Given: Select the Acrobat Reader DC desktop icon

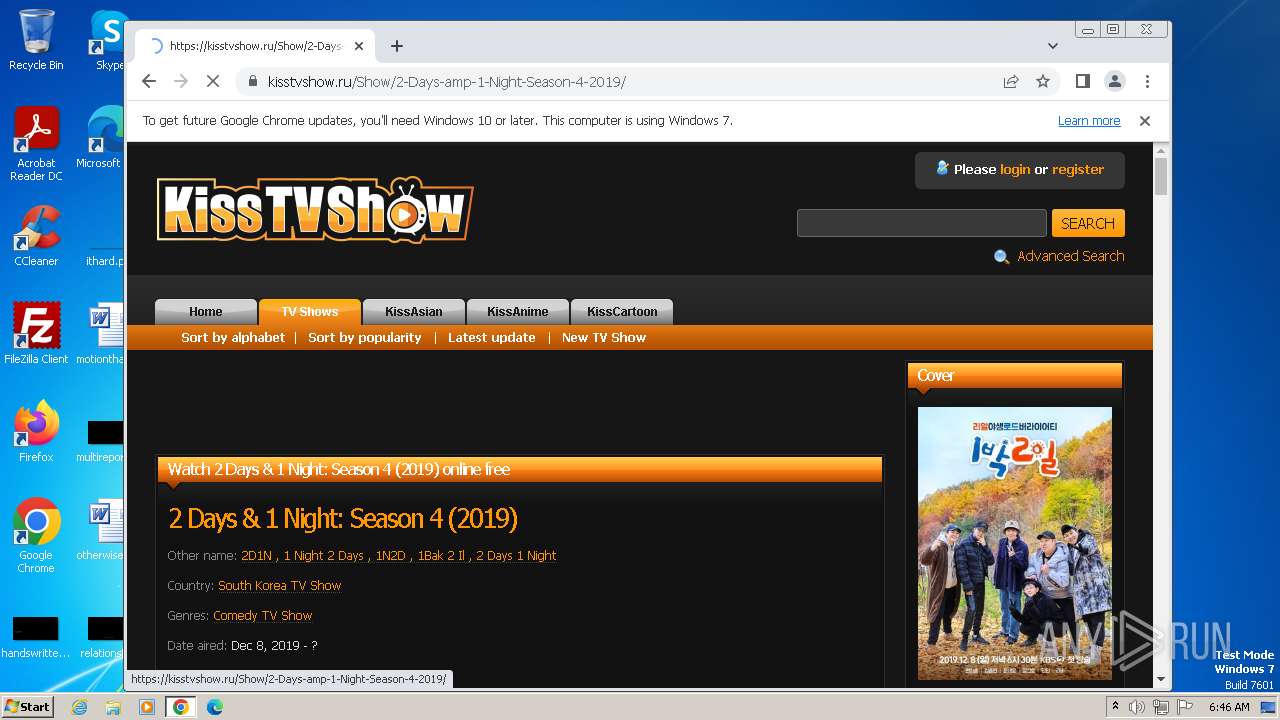Looking at the screenshot, I should [x=36, y=145].
